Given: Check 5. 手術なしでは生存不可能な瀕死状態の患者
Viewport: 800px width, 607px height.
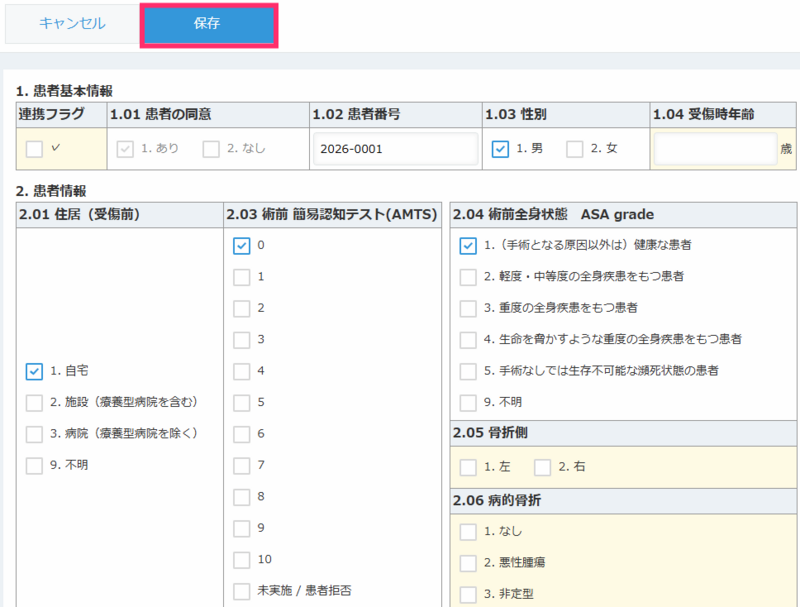Looking at the screenshot, I should [468, 371].
